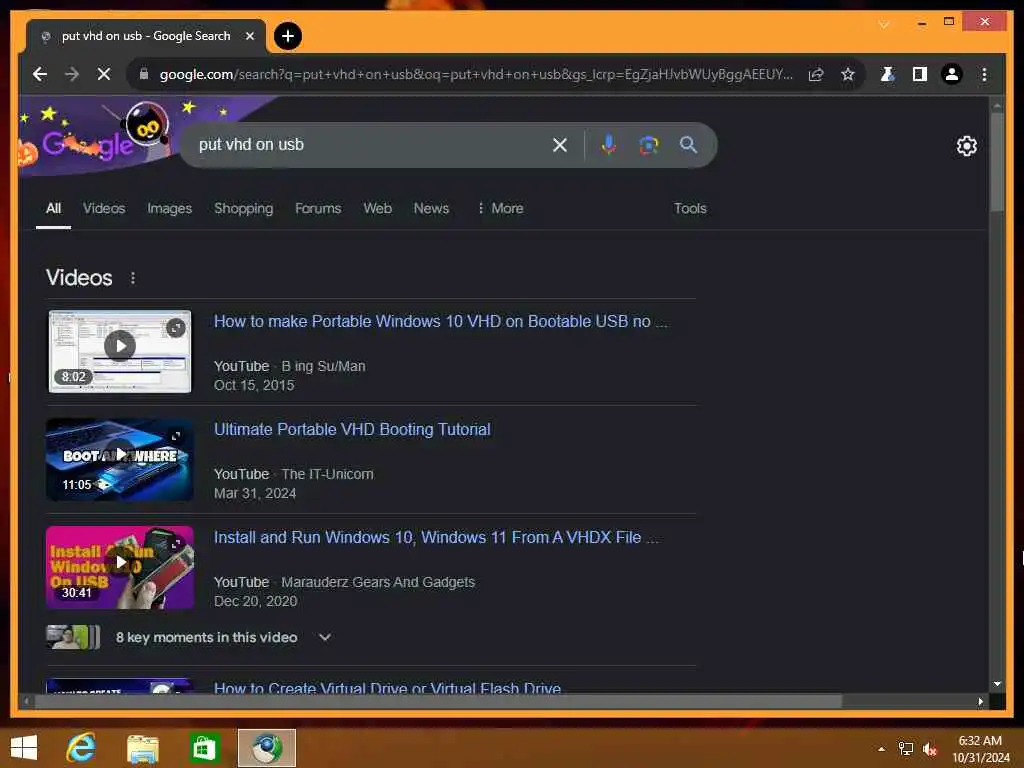Select the All results tab
Viewport: 1024px width, 768px height.
click(x=54, y=208)
